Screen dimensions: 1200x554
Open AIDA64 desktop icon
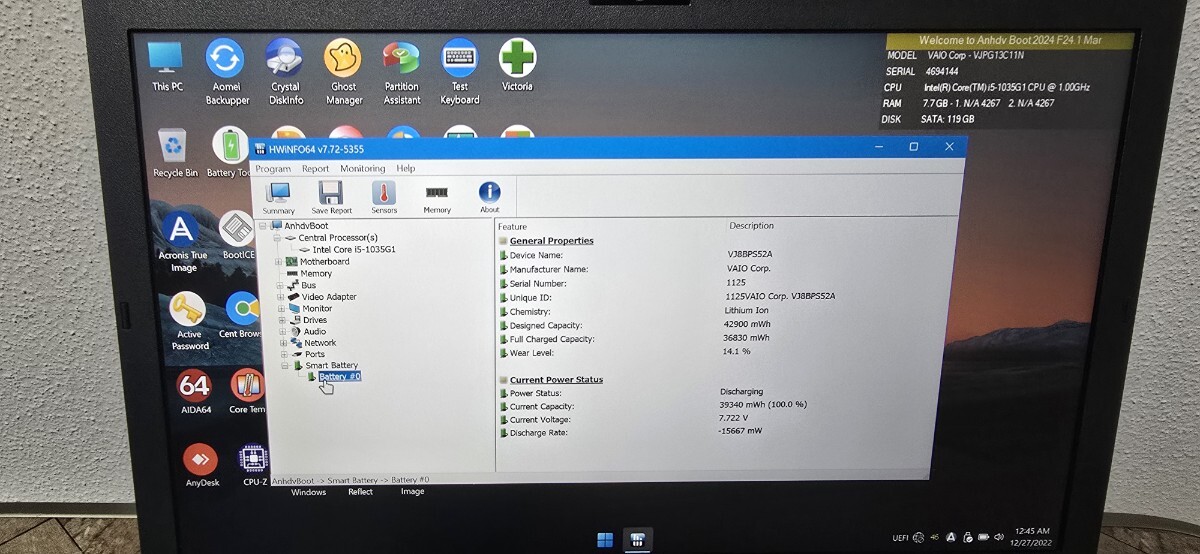[195, 392]
